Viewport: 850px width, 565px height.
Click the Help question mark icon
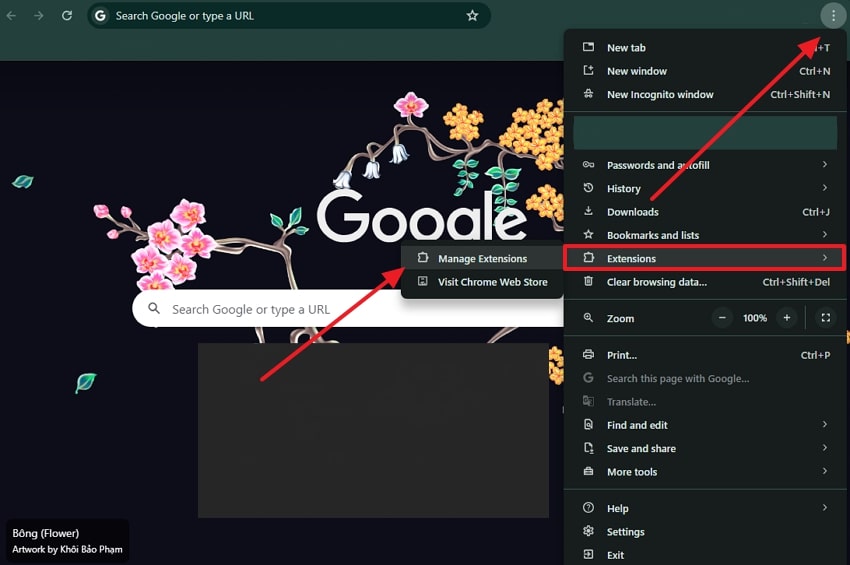tap(588, 508)
